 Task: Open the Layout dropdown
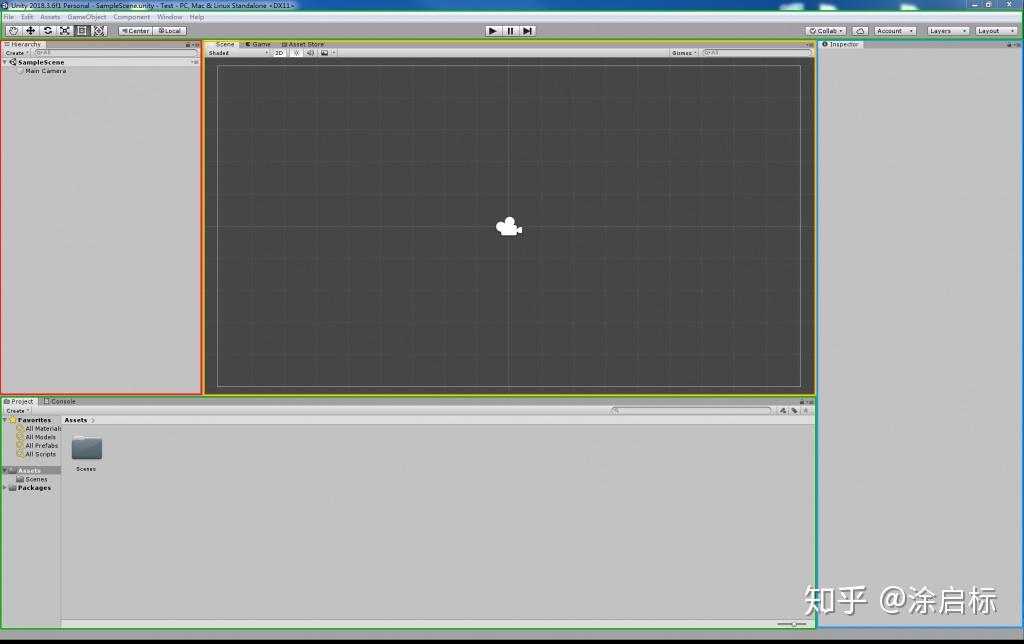coord(995,31)
